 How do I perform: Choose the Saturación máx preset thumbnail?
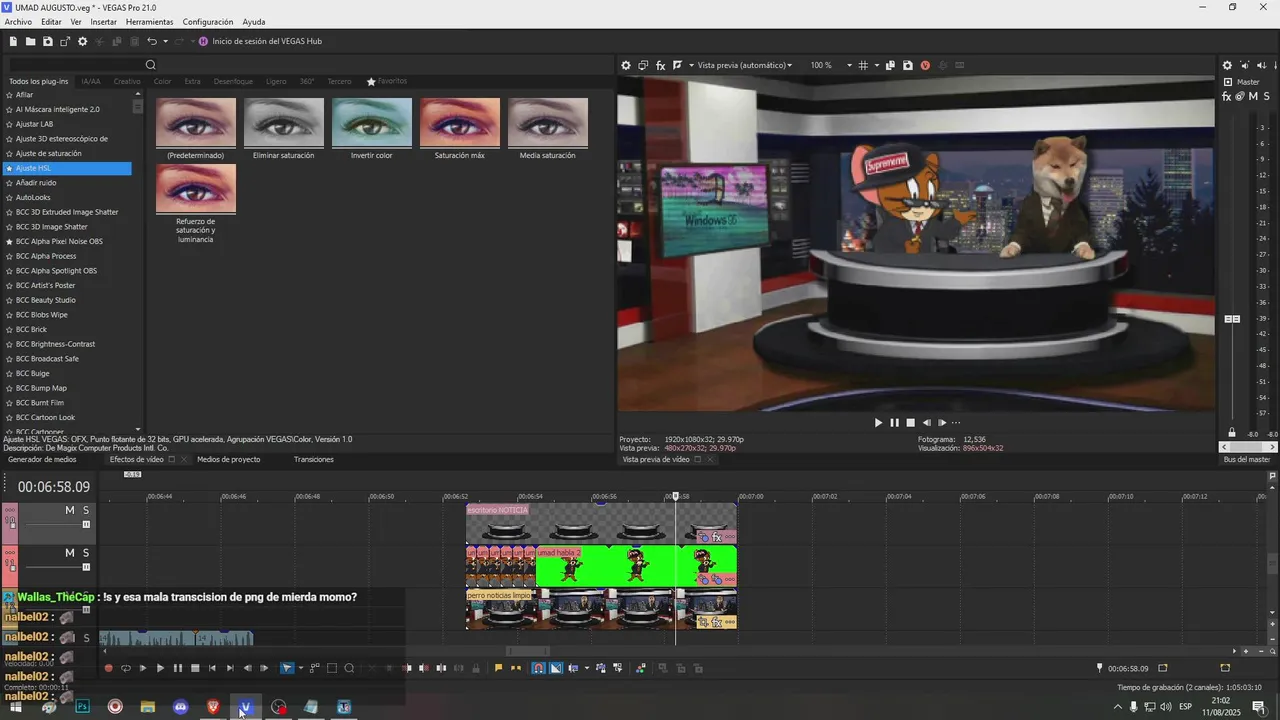click(460, 123)
